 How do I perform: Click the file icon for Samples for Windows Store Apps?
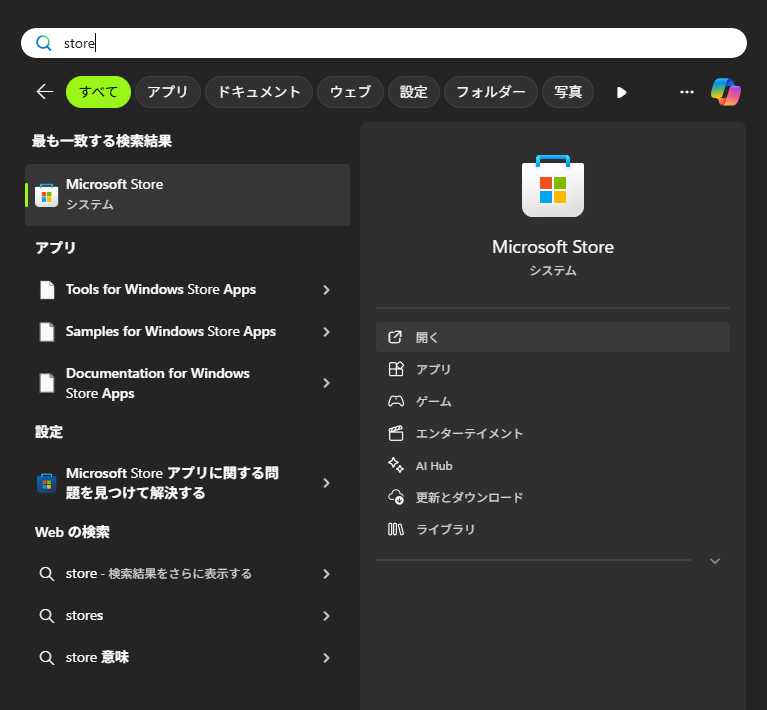(47, 332)
